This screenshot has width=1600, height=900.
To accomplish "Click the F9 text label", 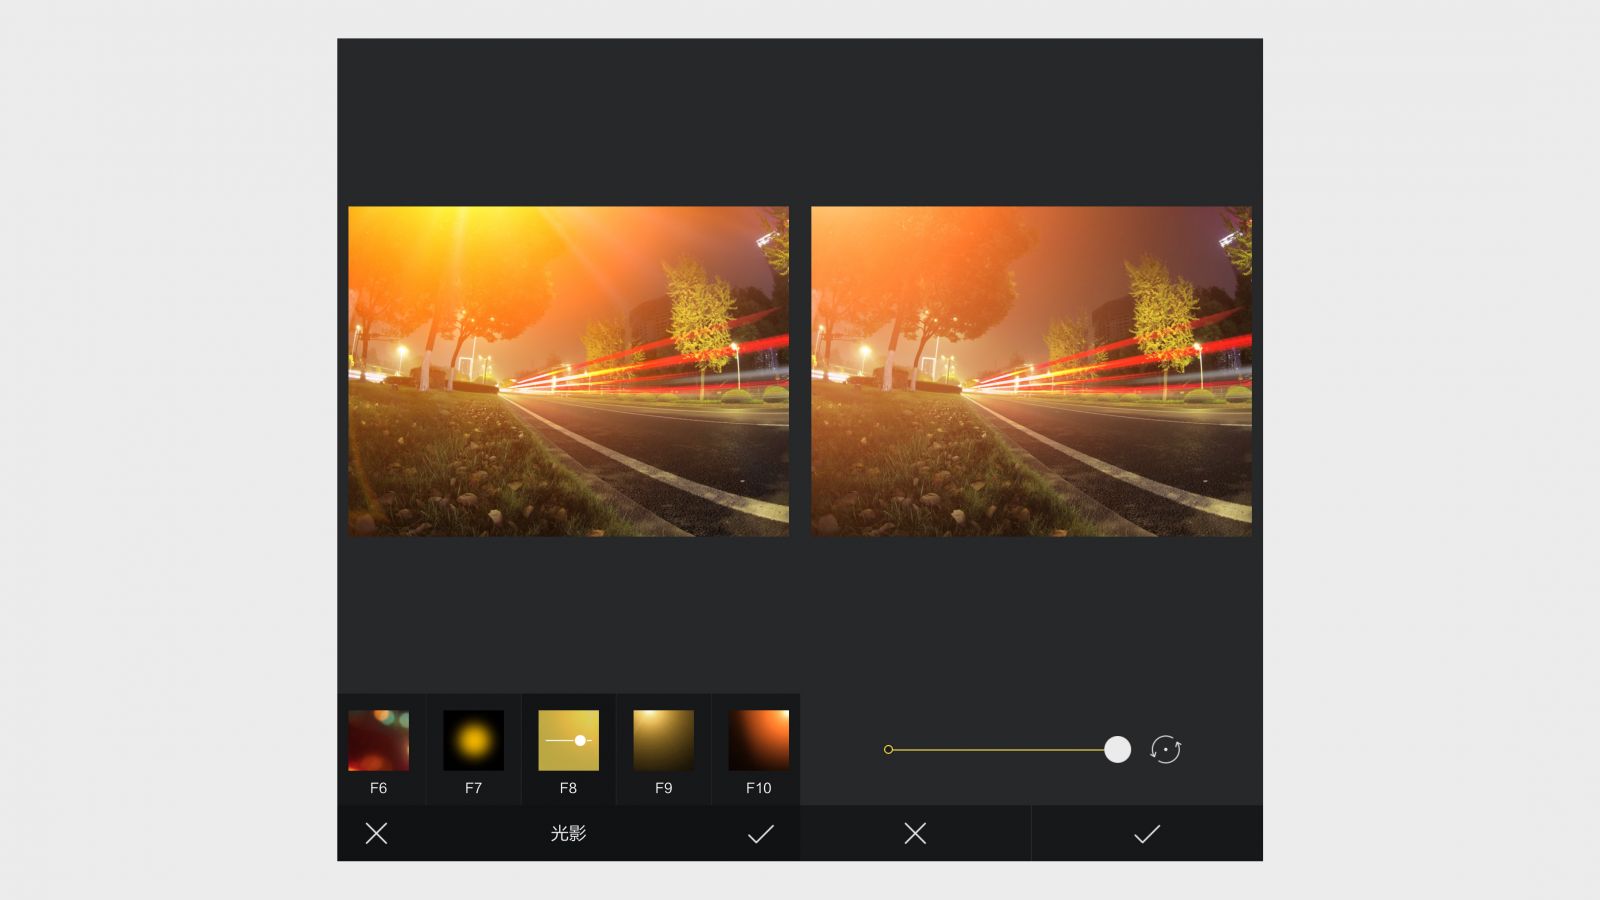I will coord(663,788).
